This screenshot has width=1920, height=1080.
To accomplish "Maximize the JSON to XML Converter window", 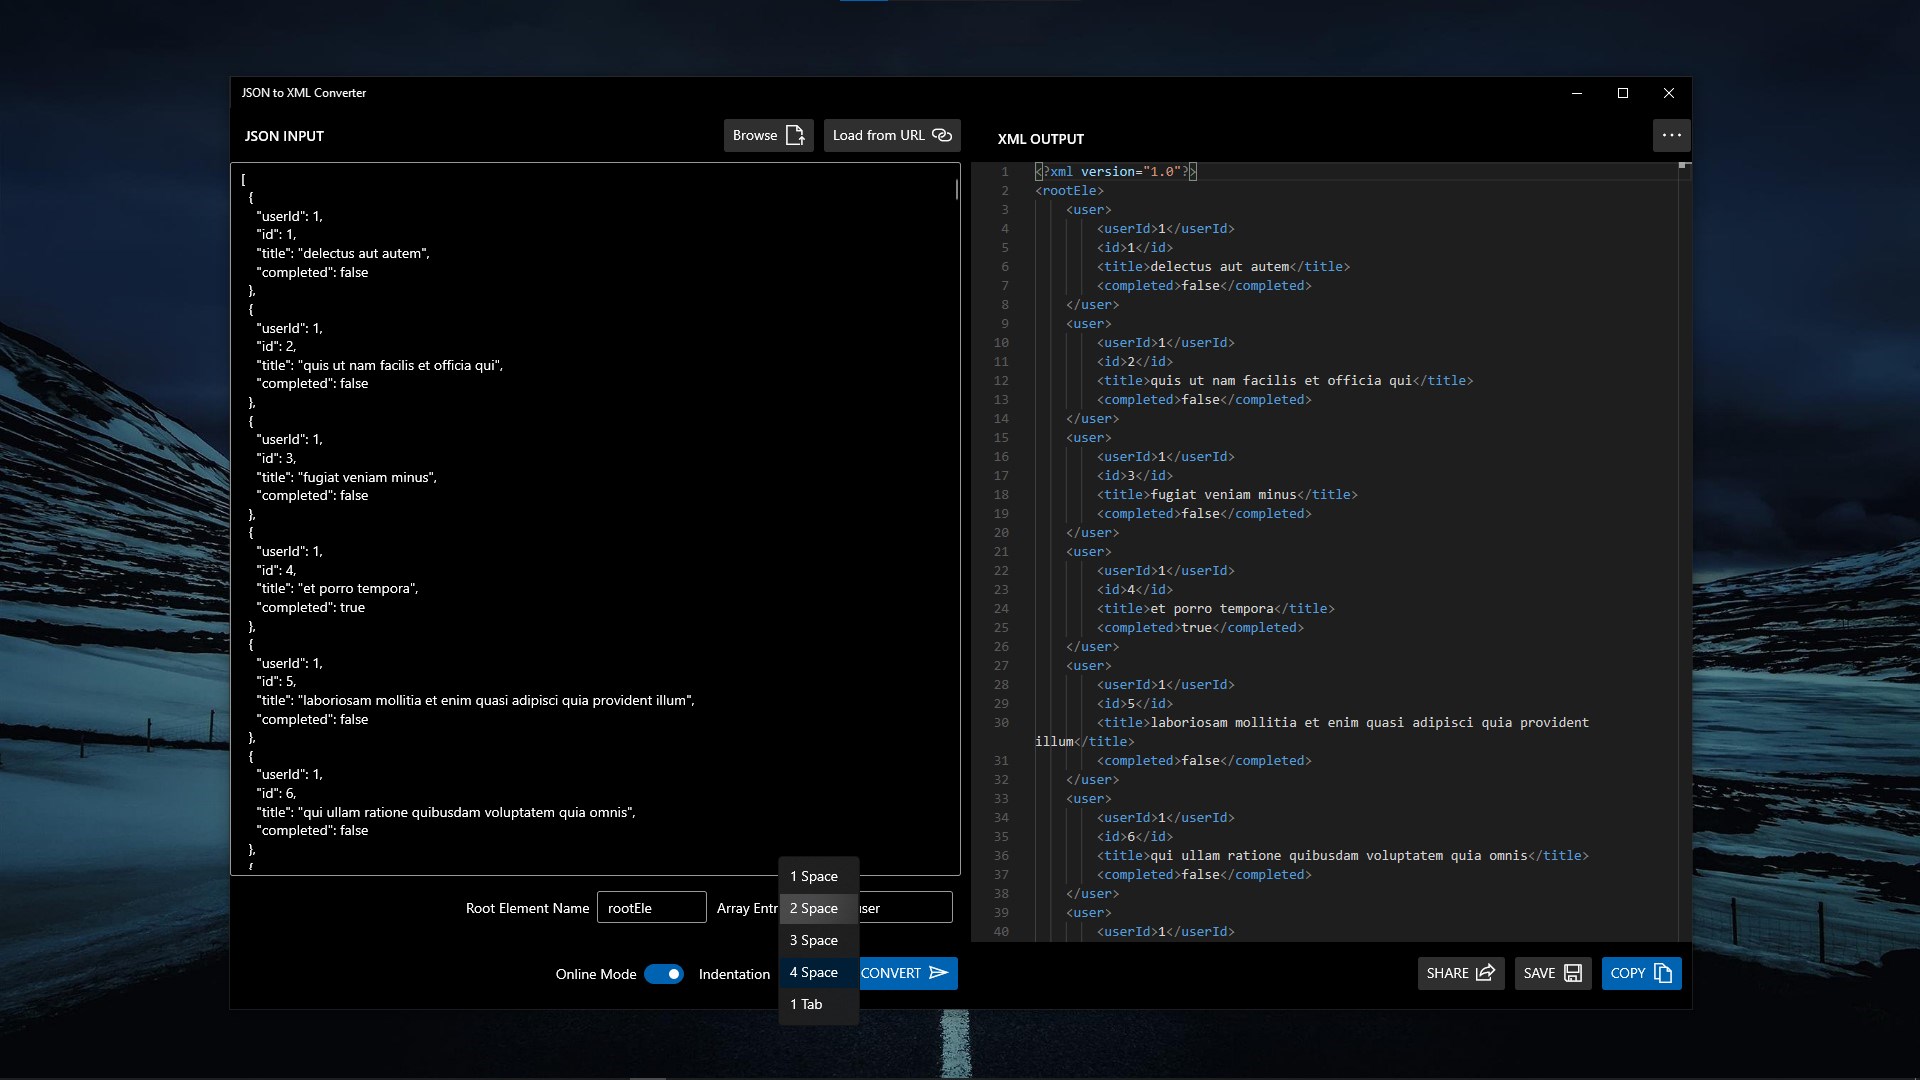I will [1623, 93].
